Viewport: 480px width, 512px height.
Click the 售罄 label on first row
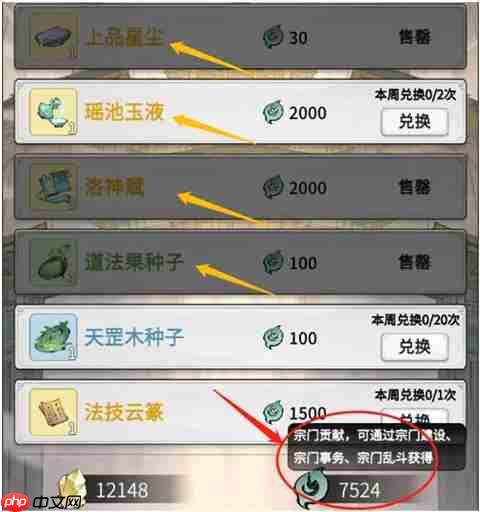point(414,37)
